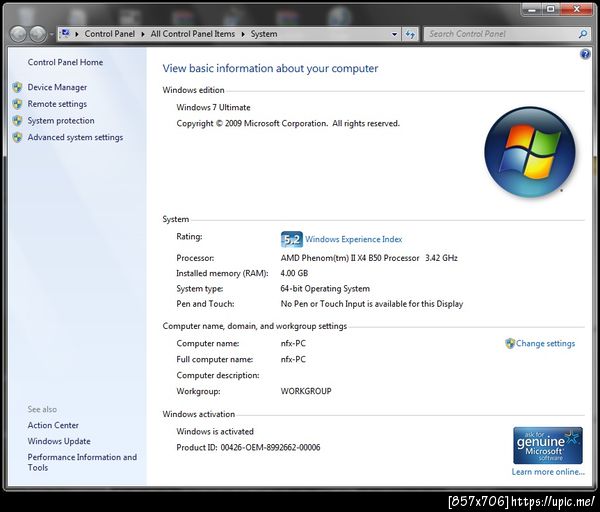Click the search magnifier icon
The width and height of the screenshot is (600, 512).
[583, 34]
